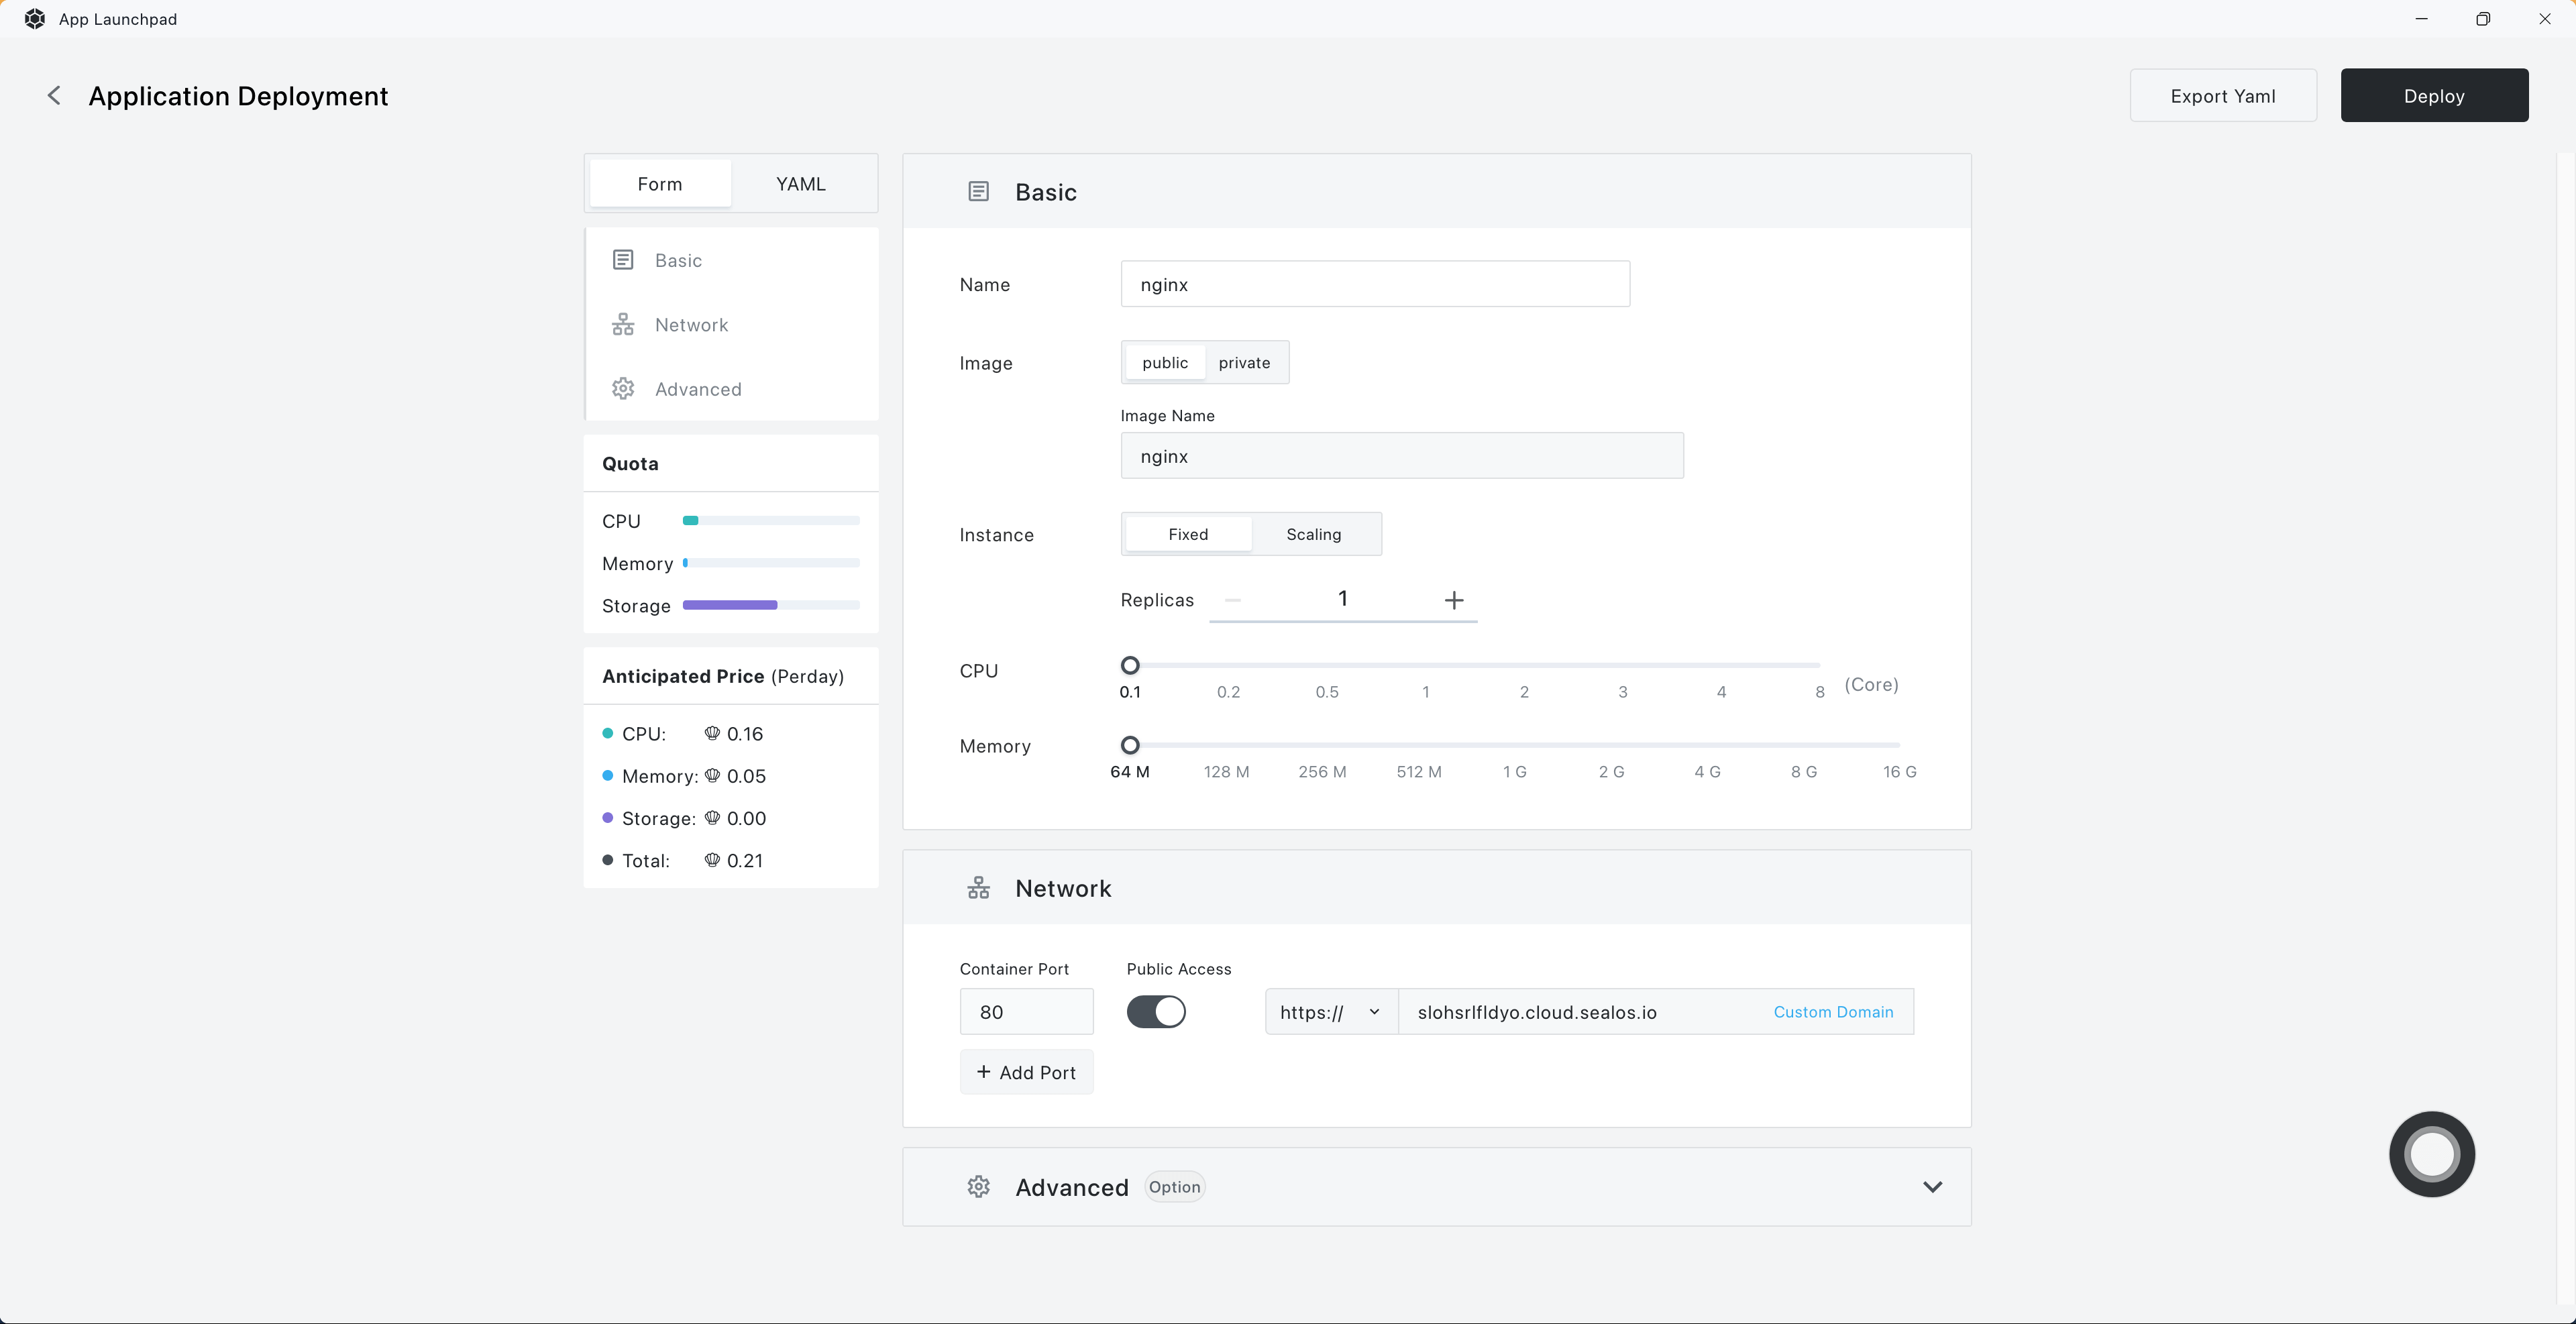Image resolution: width=2576 pixels, height=1324 pixels.
Task: Click the back arrow beside Application Deployment
Action: [x=54, y=95]
